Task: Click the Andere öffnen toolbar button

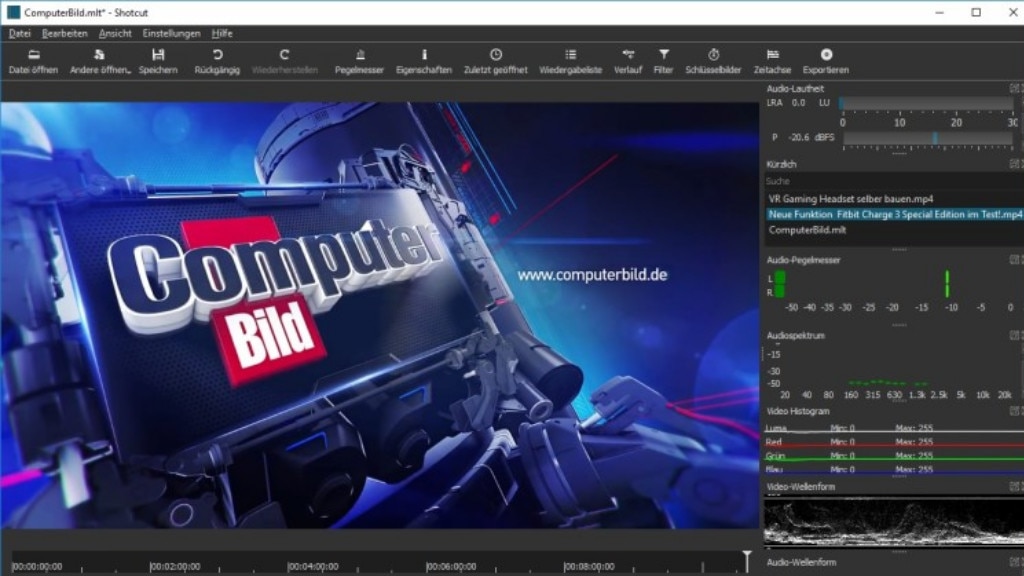Action: coord(99,61)
